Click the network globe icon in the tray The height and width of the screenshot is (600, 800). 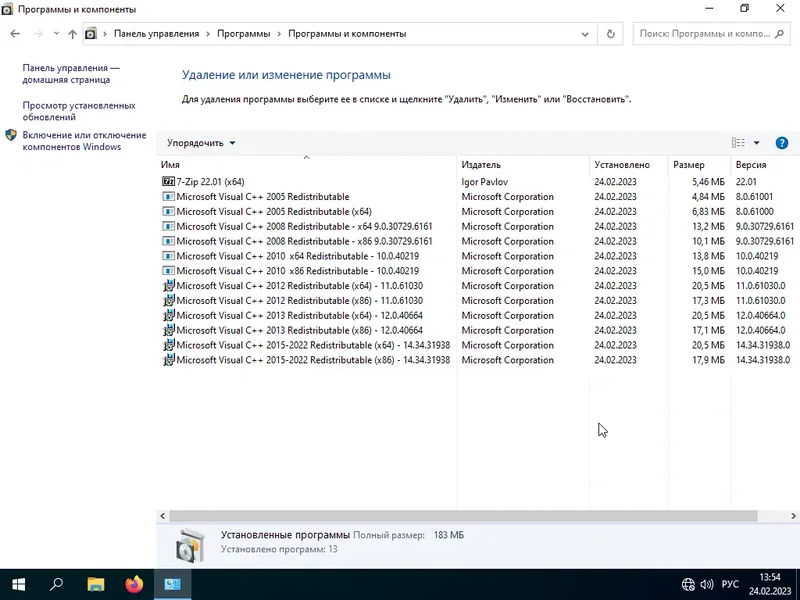[x=686, y=584]
